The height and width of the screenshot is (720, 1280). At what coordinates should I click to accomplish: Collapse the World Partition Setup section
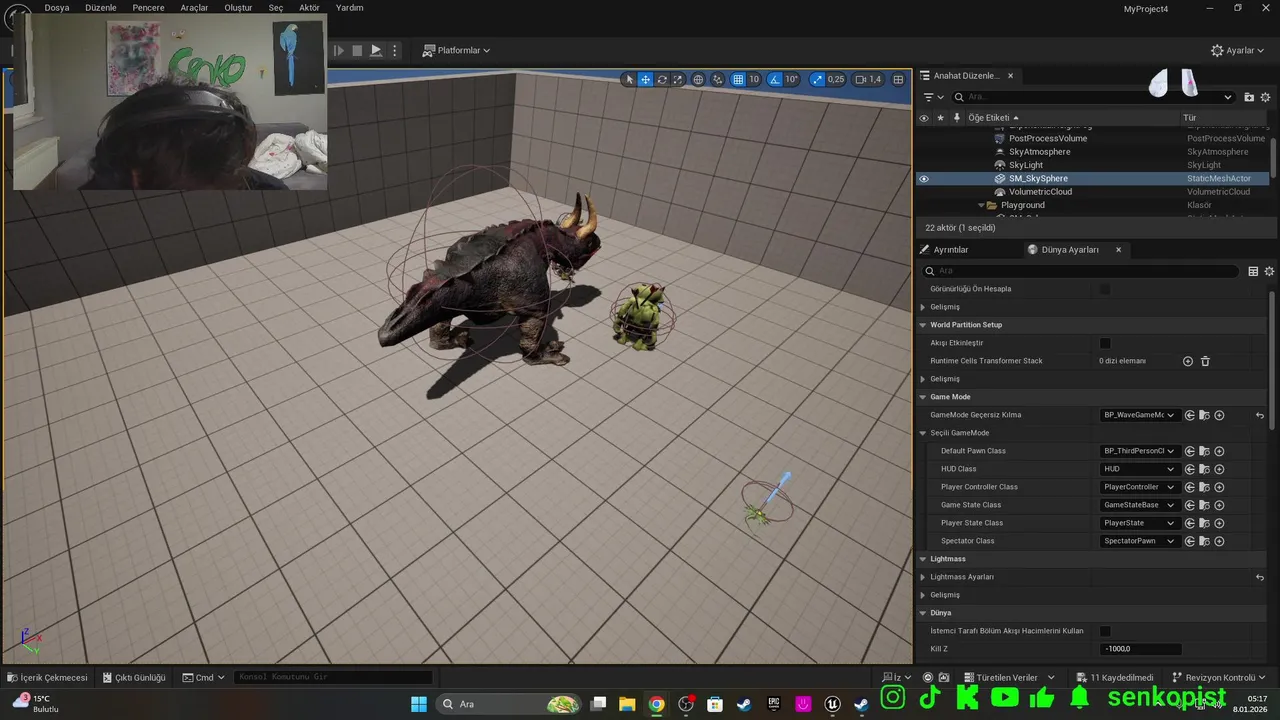point(922,325)
